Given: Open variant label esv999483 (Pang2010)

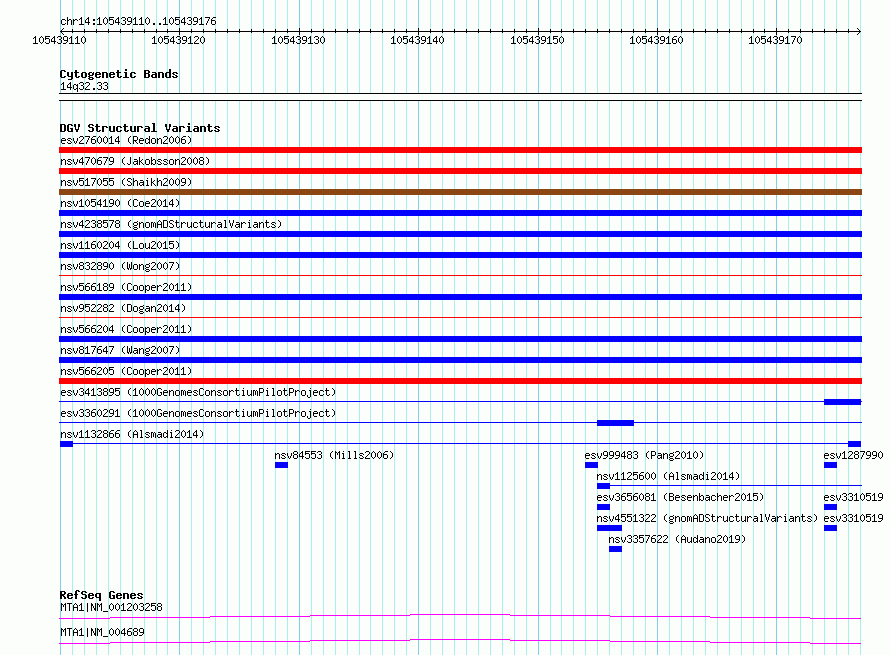Looking at the screenshot, I should click(644, 455).
